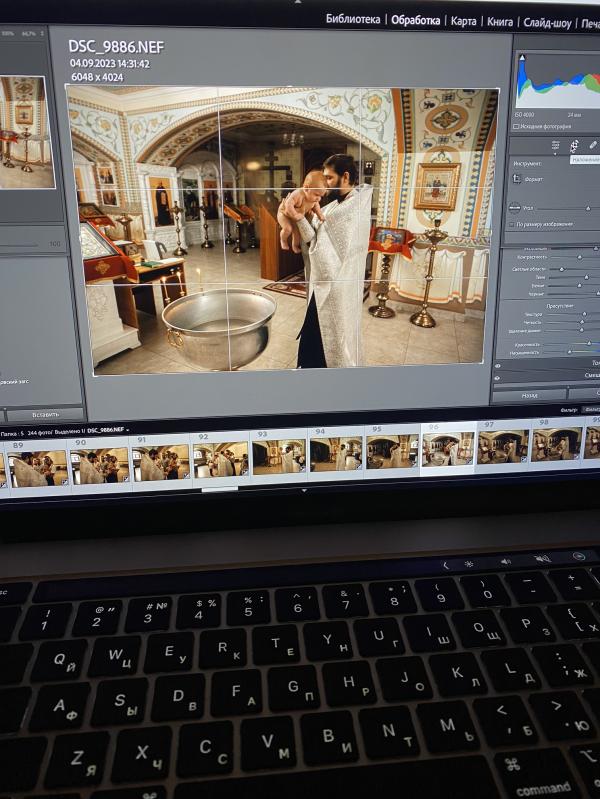Select filmstrip thumbnail 93
The width and height of the screenshot is (600, 799).
pyautogui.click(x=279, y=456)
